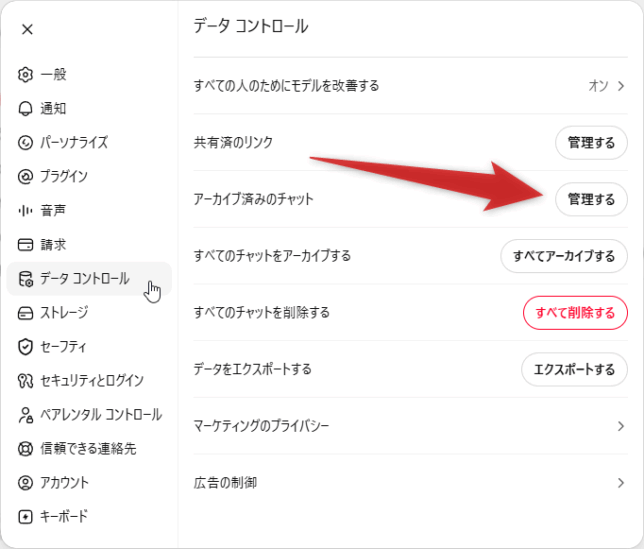Click the person-lock icon beside ペアレンタル コントロール
Viewport: 644px width, 549px height.
(x=25, y=415)
